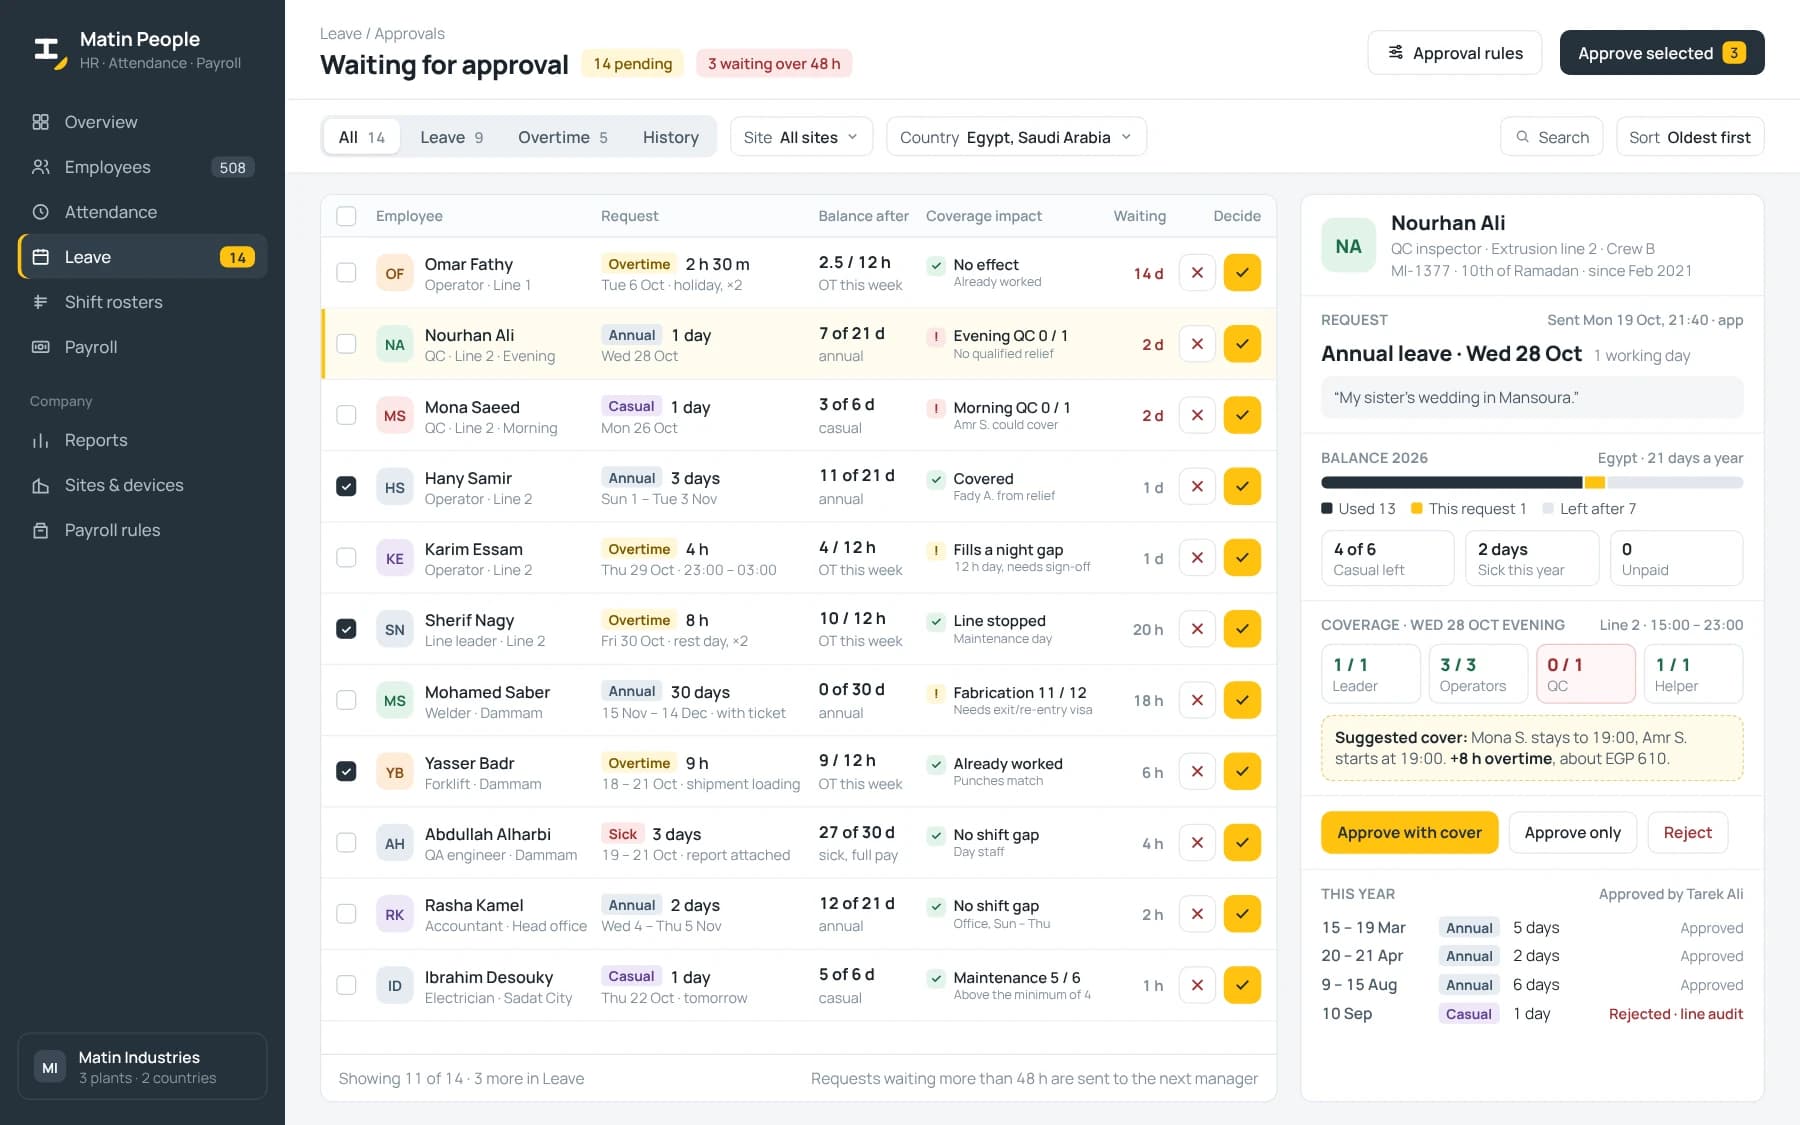This screenshot has height=1125, width=1800.
Task: Tick the select-all checkbox in table header
Action: pos(346,216)
